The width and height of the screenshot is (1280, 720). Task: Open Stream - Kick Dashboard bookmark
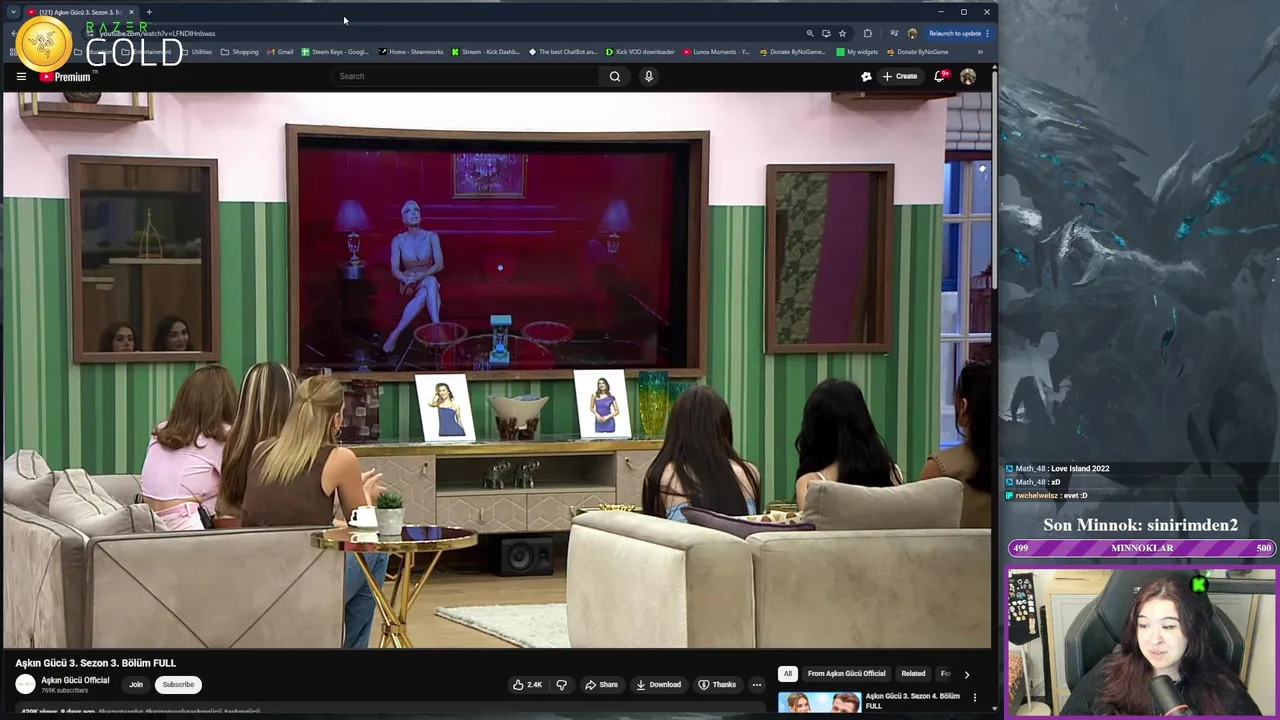(486, 52)
